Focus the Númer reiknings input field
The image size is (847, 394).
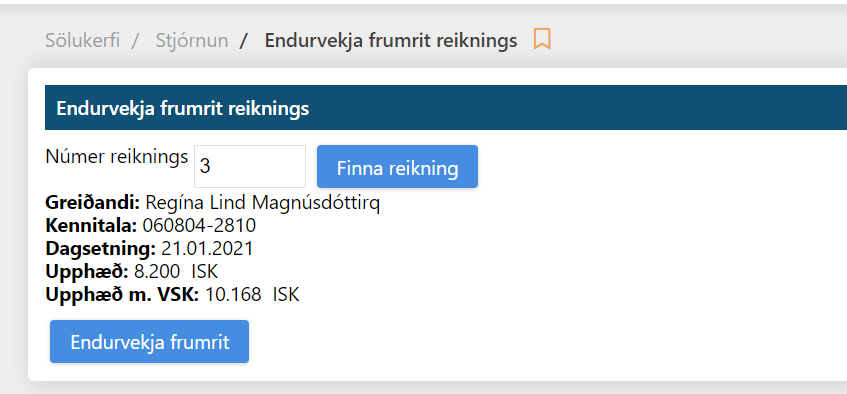(x=250, y=166)
